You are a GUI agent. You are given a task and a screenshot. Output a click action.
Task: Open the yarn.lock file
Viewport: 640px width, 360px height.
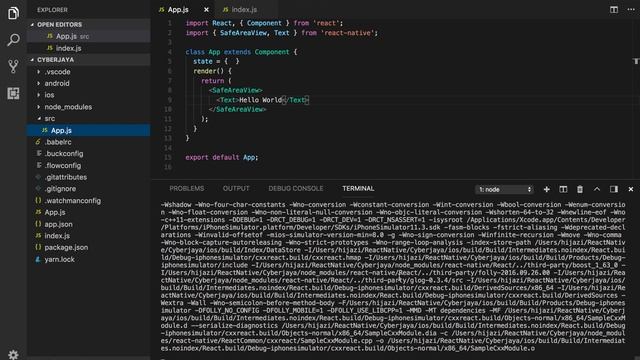click(60, 260)
